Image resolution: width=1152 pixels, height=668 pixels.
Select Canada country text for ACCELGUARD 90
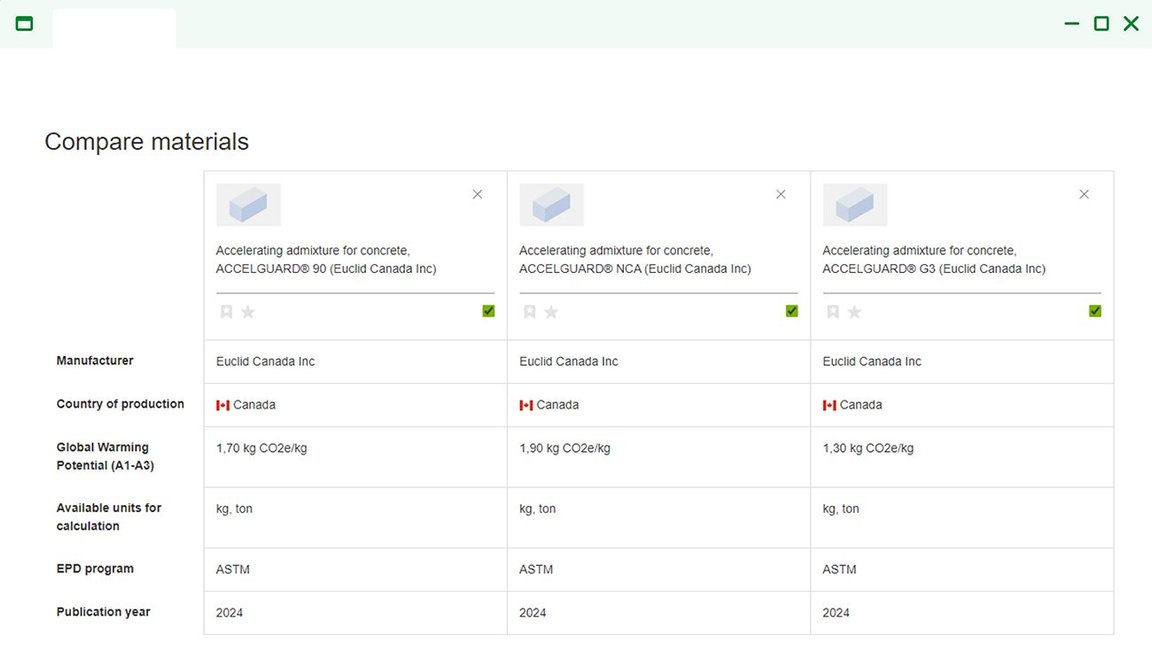254,405
